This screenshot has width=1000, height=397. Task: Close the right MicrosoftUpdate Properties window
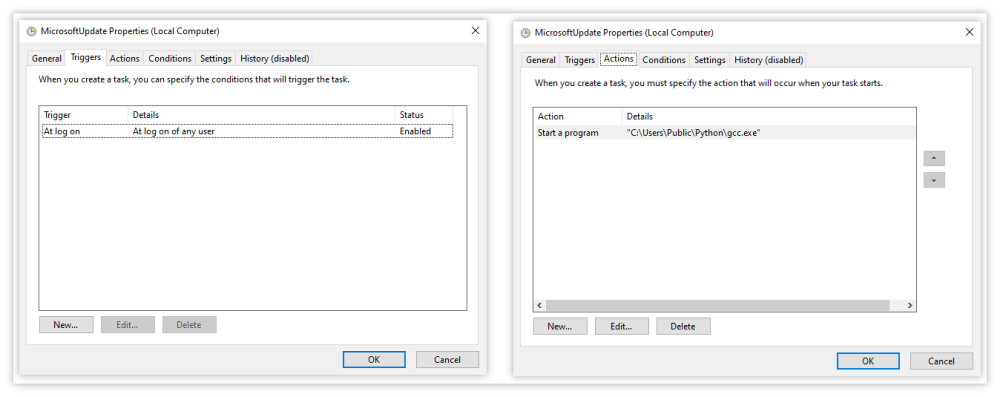click(969, 32)
